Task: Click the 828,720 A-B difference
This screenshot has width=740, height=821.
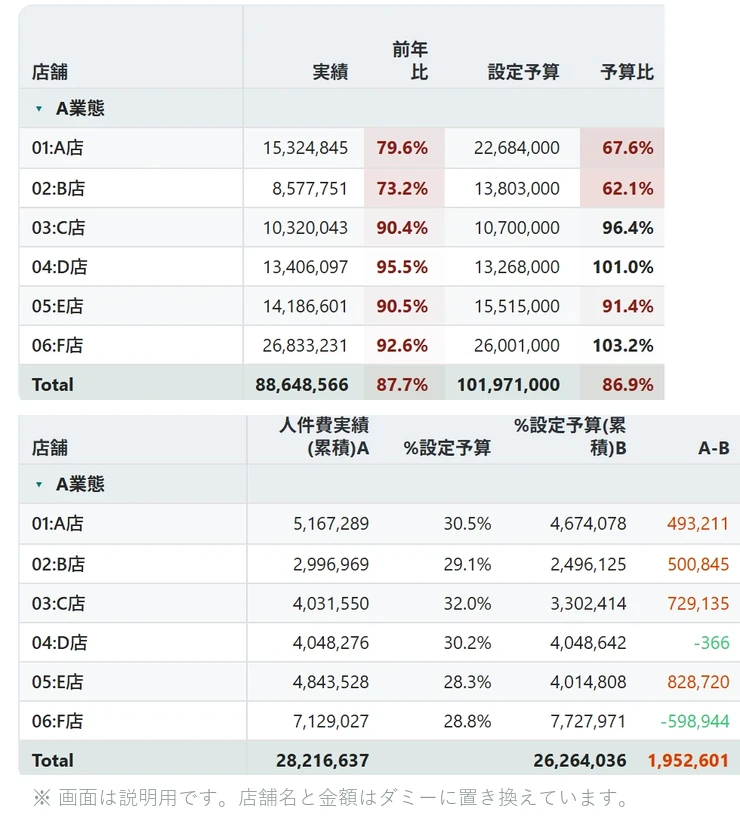Action: tap(698, 682)
